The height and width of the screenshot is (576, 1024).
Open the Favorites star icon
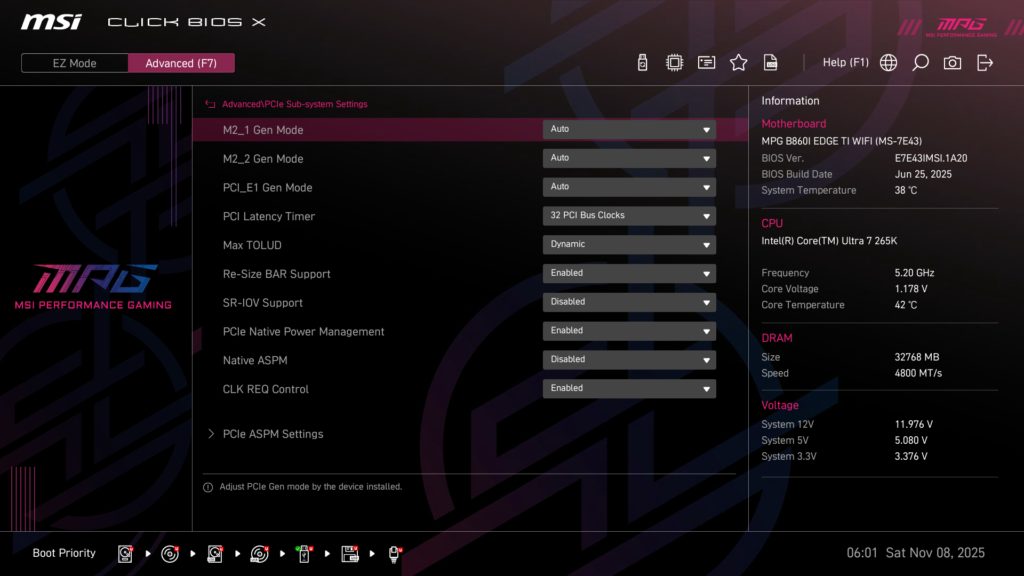point(738,61)
